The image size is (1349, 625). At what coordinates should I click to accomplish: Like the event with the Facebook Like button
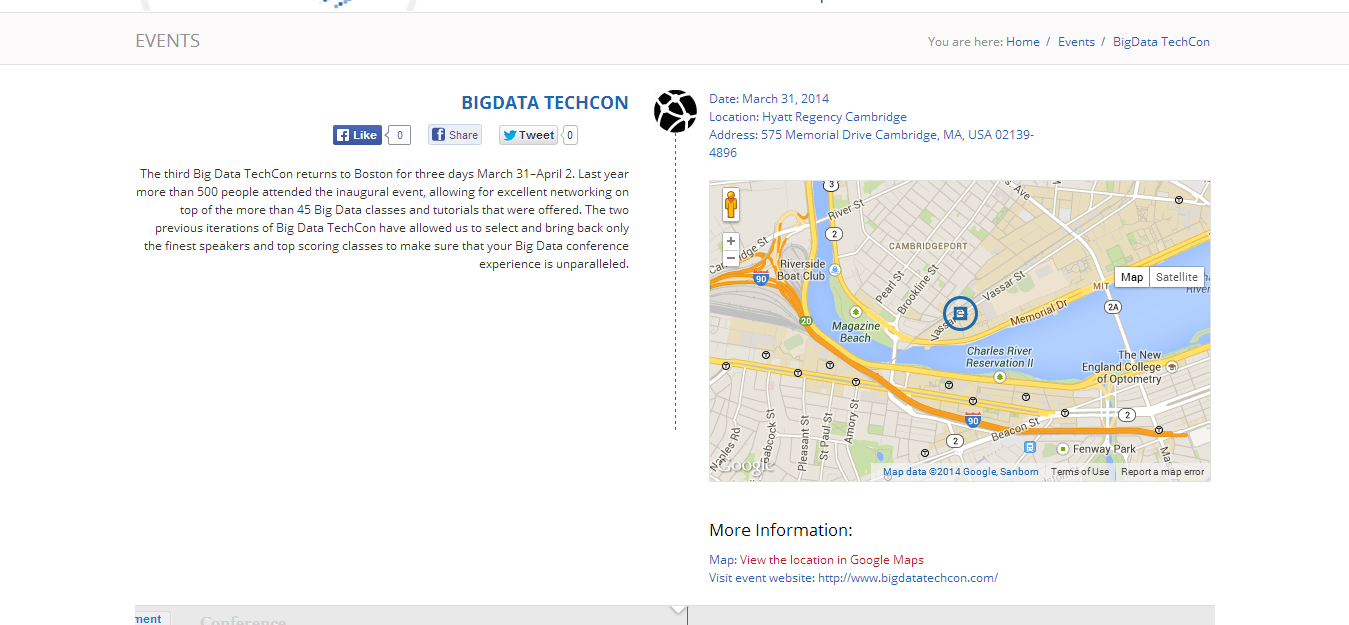(357, 135)
